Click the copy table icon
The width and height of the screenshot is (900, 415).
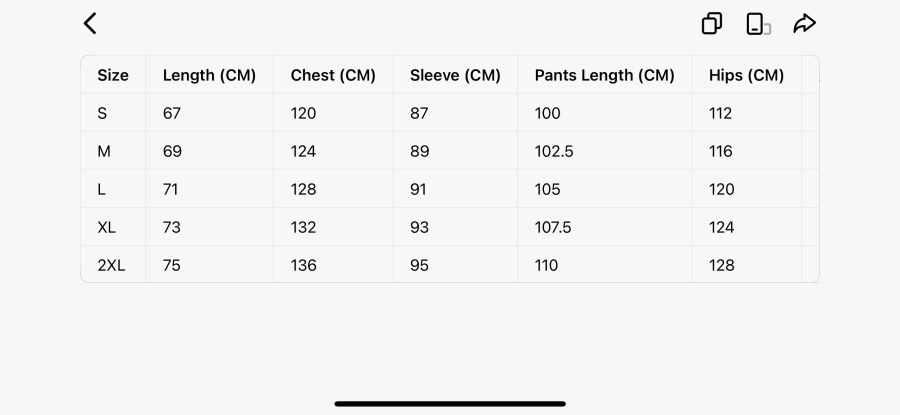pyautogui.click(x=712, y=24)
